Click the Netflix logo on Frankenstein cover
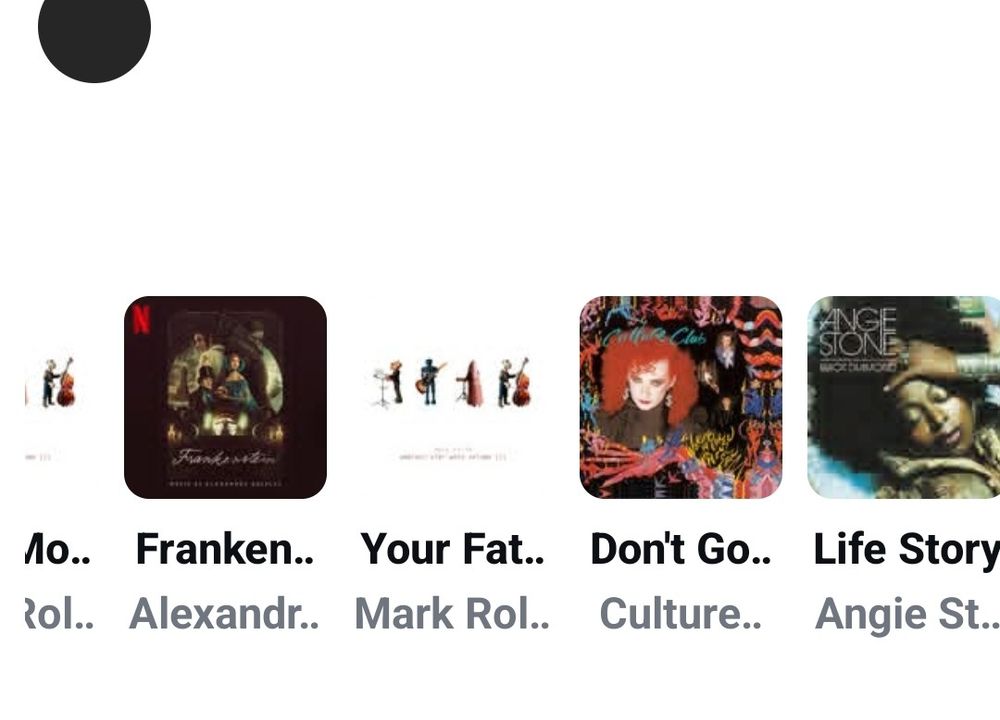The width and height of the screenshot is (1000, 720). coord(142,320)
